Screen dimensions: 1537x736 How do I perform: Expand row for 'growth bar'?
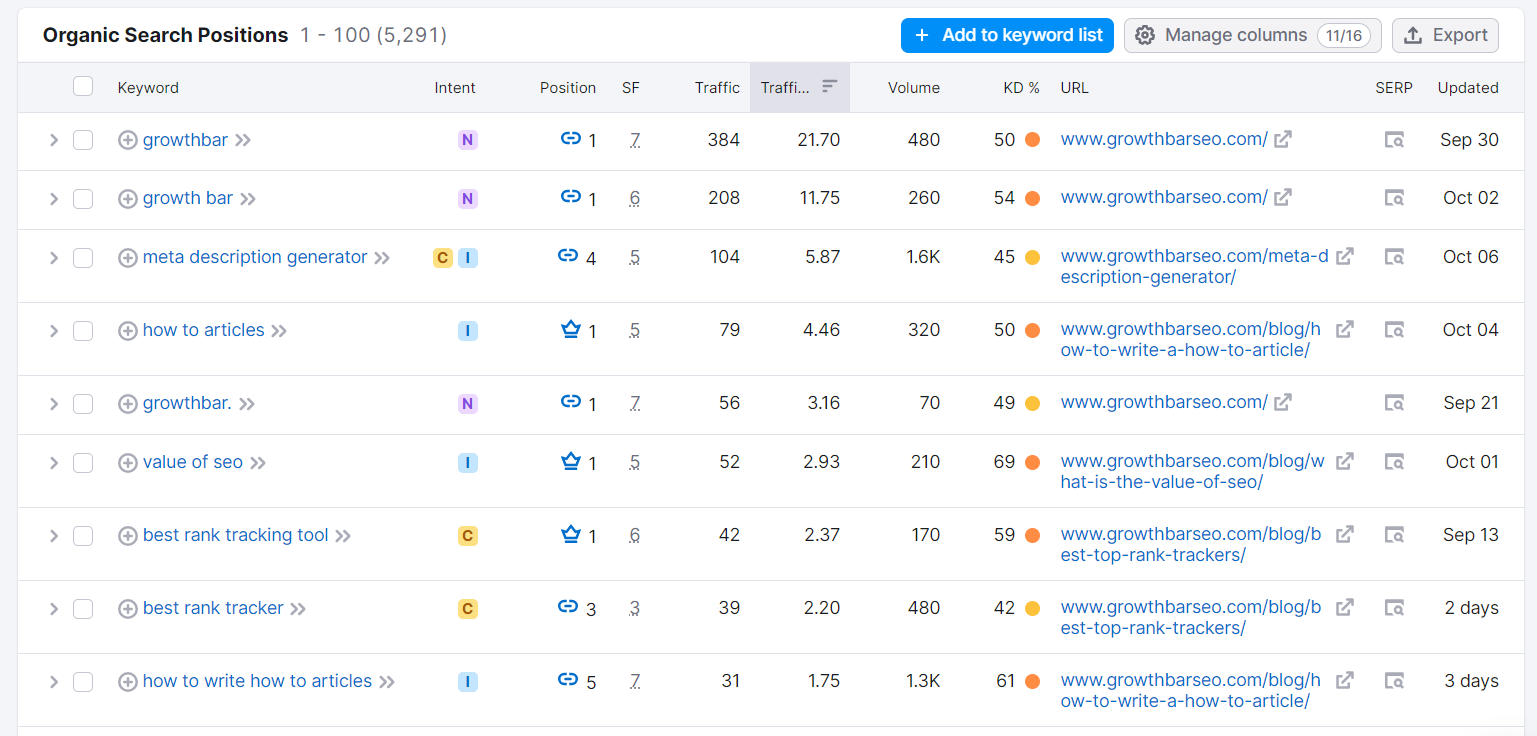tap(54, 199)
